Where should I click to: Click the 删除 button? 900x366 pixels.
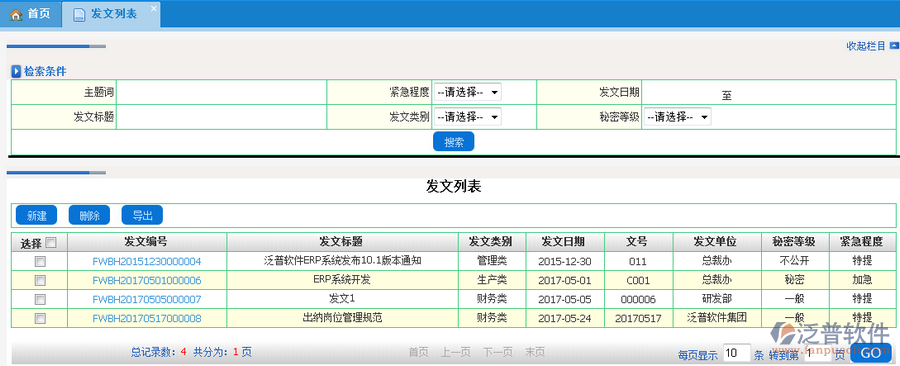click(x=89, y=215)
